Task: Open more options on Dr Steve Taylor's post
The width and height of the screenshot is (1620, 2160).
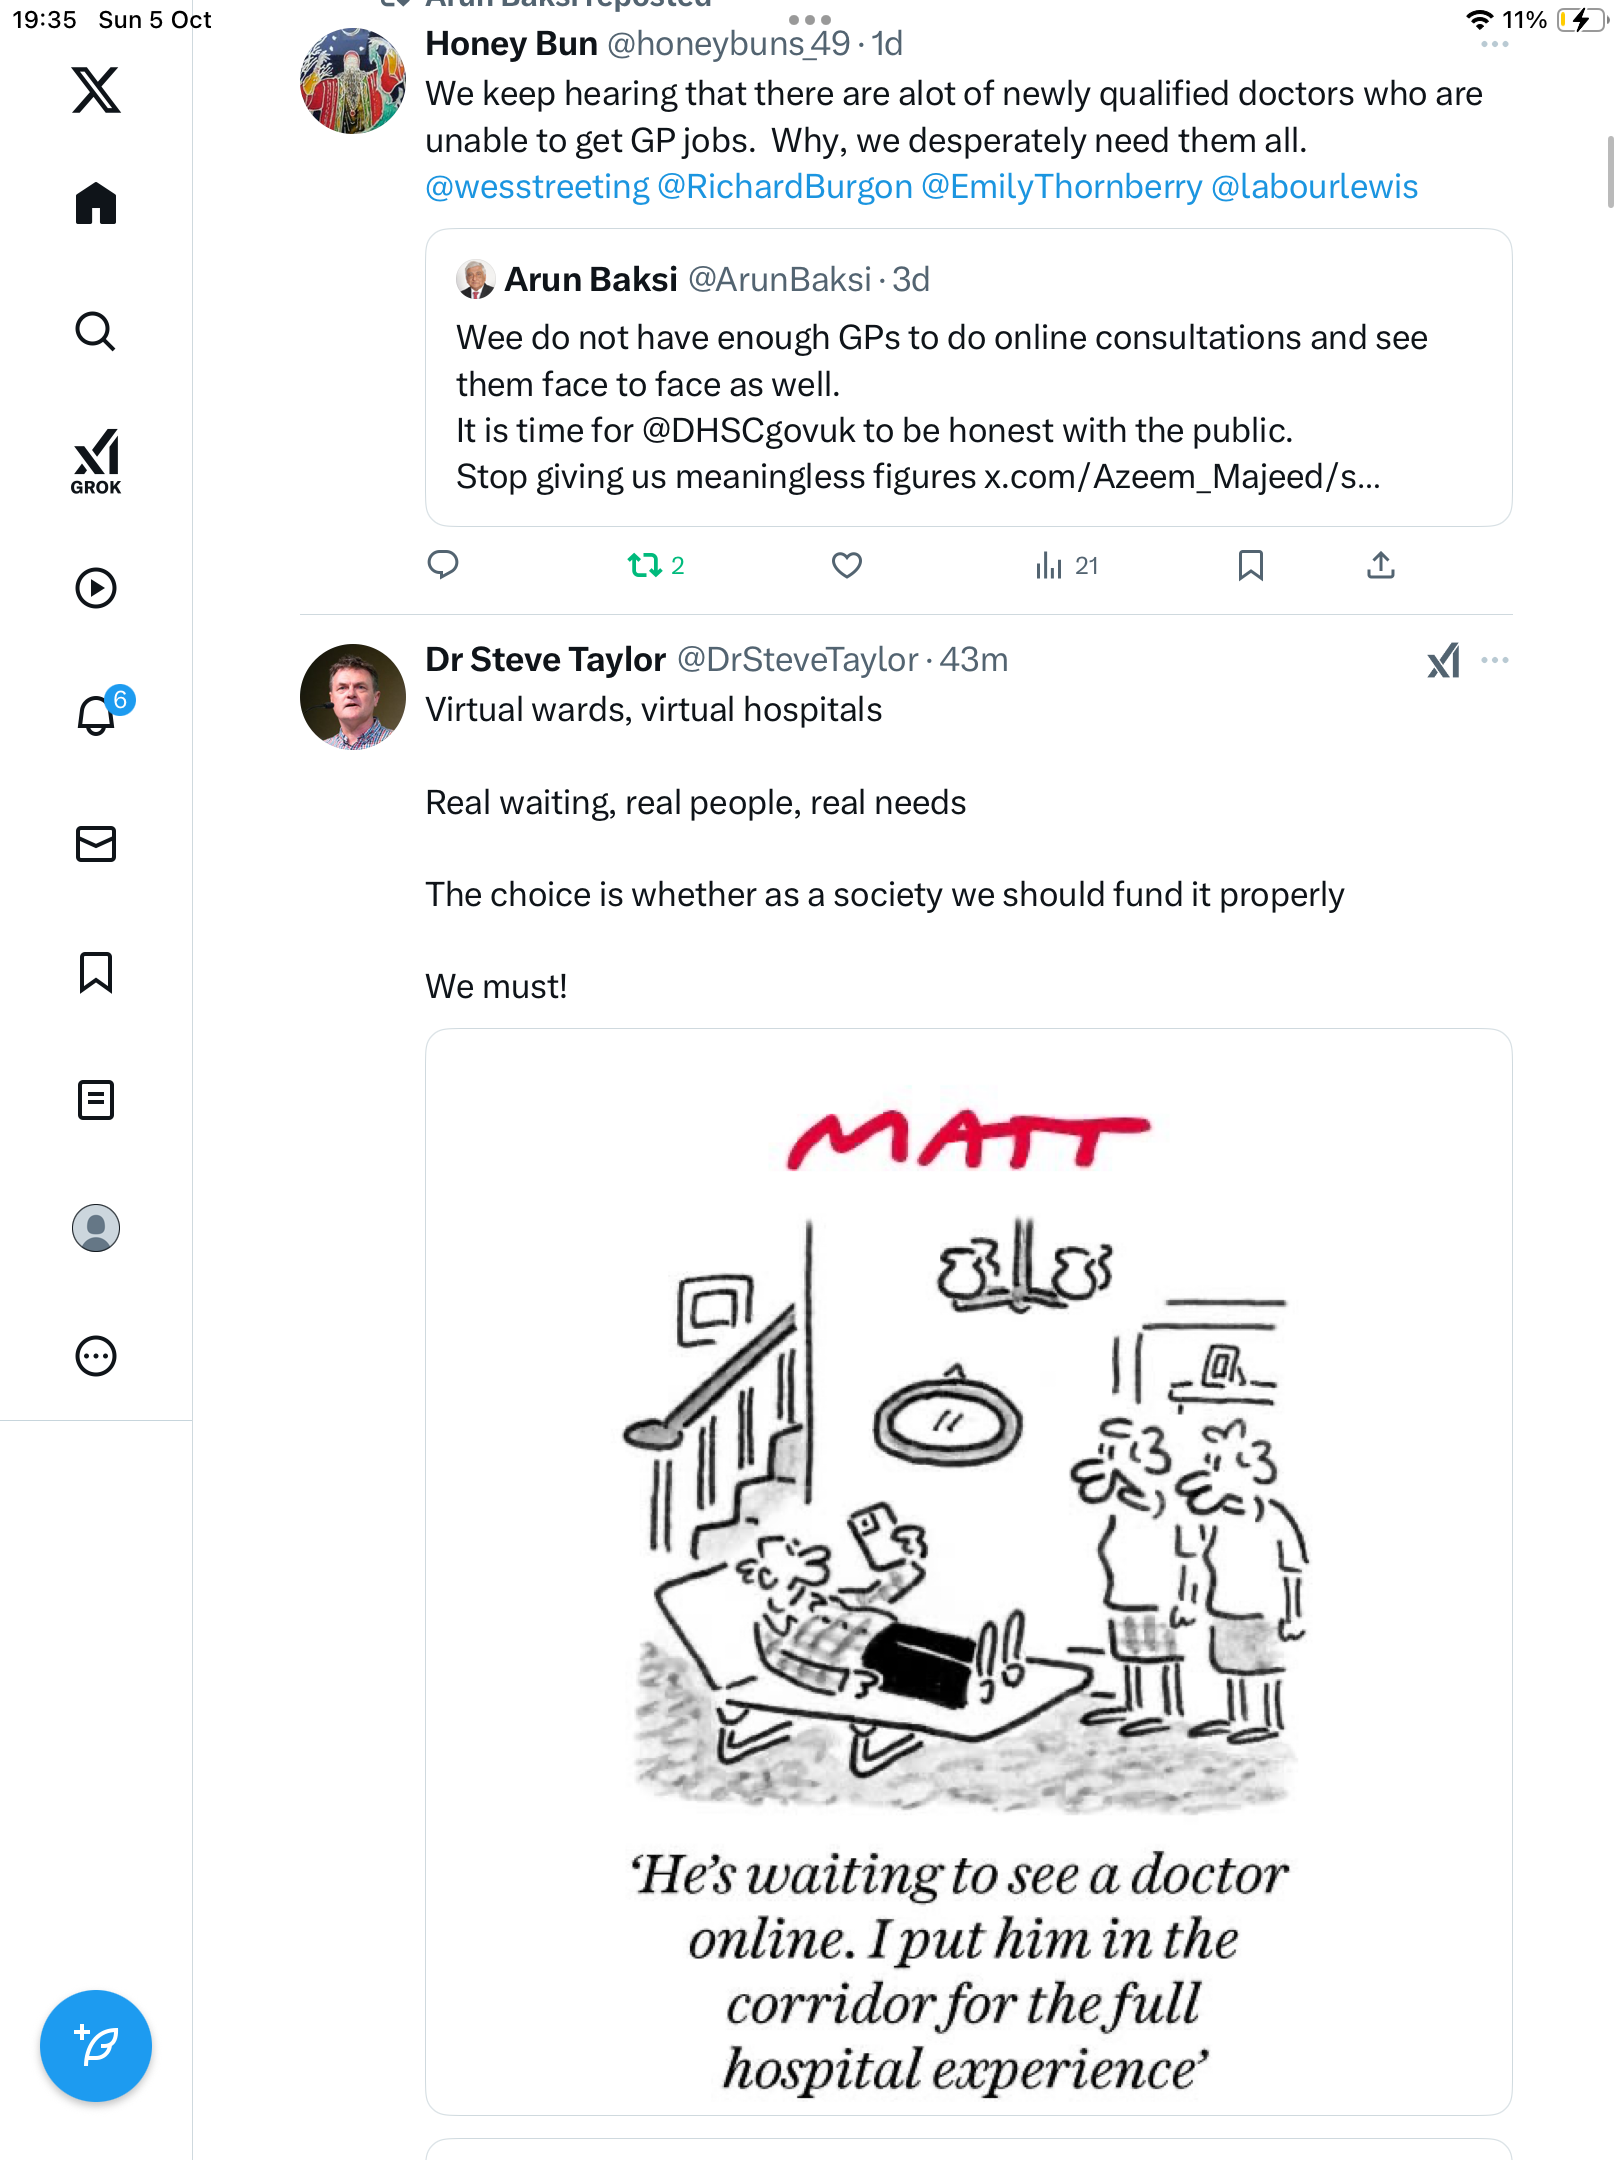Action: [x=1495, y=660]
